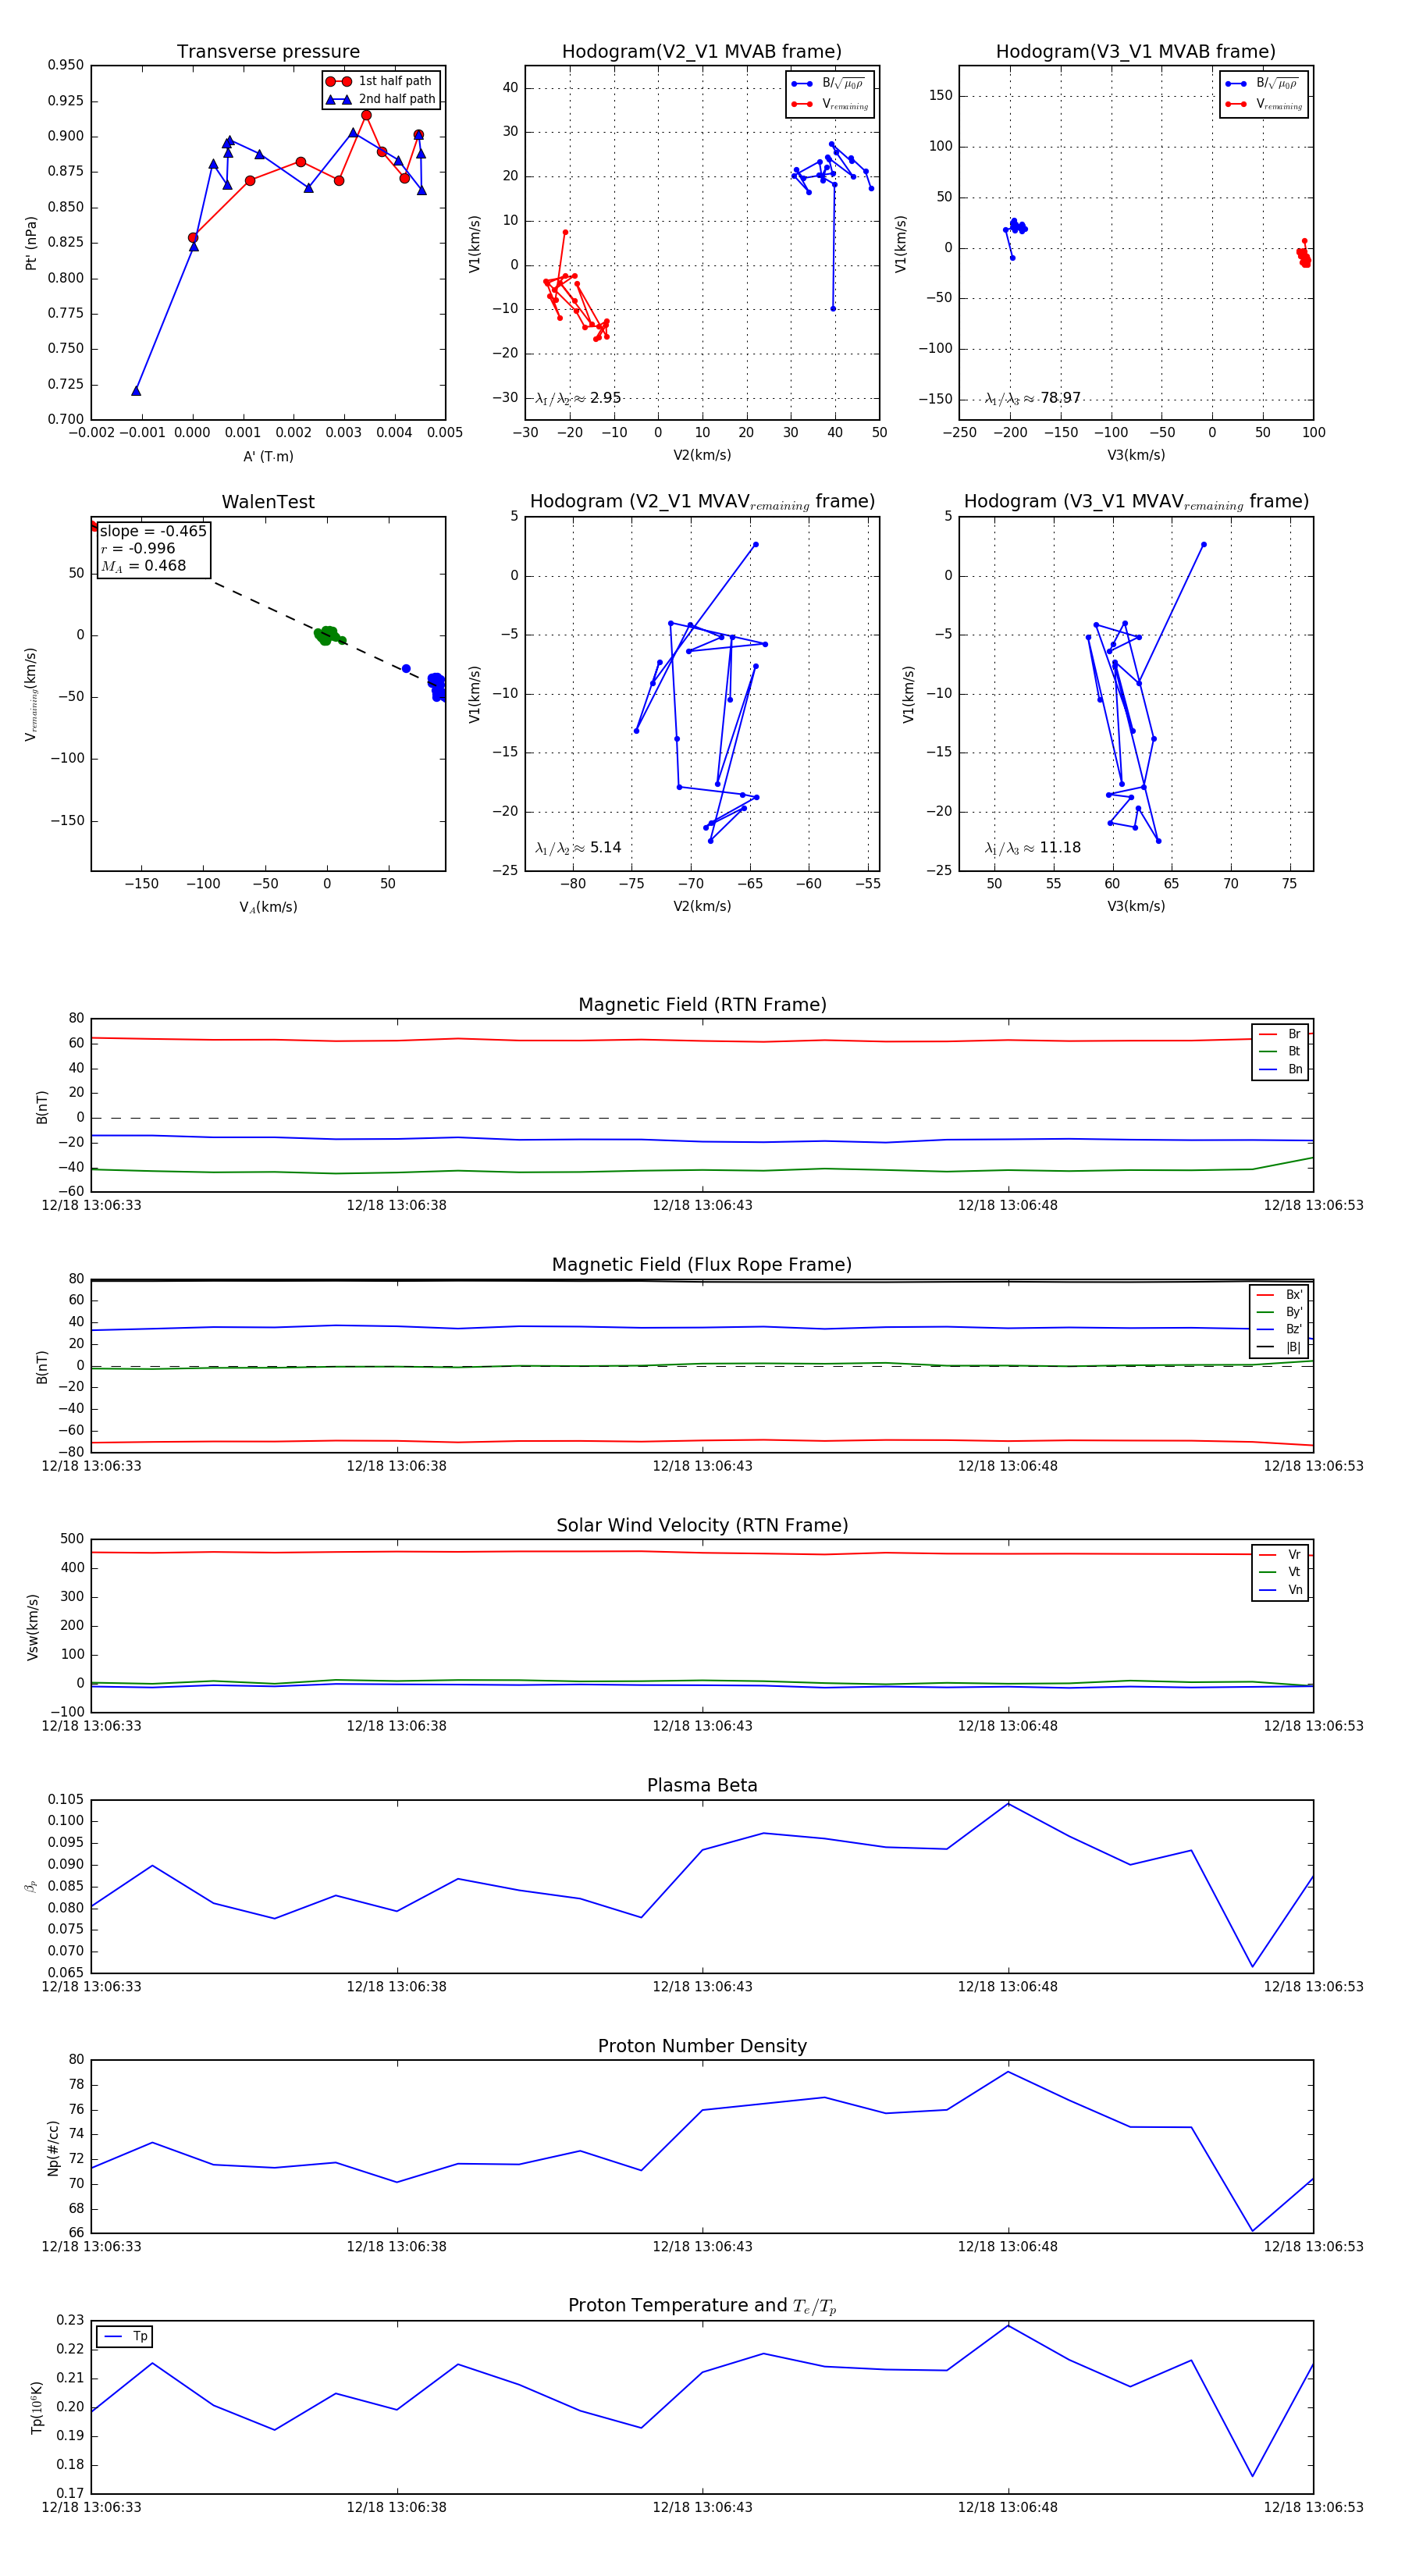Click the green point cluster in WalenTest plot
Screen dimensions: 1405x2576
[x=326, y=635]
